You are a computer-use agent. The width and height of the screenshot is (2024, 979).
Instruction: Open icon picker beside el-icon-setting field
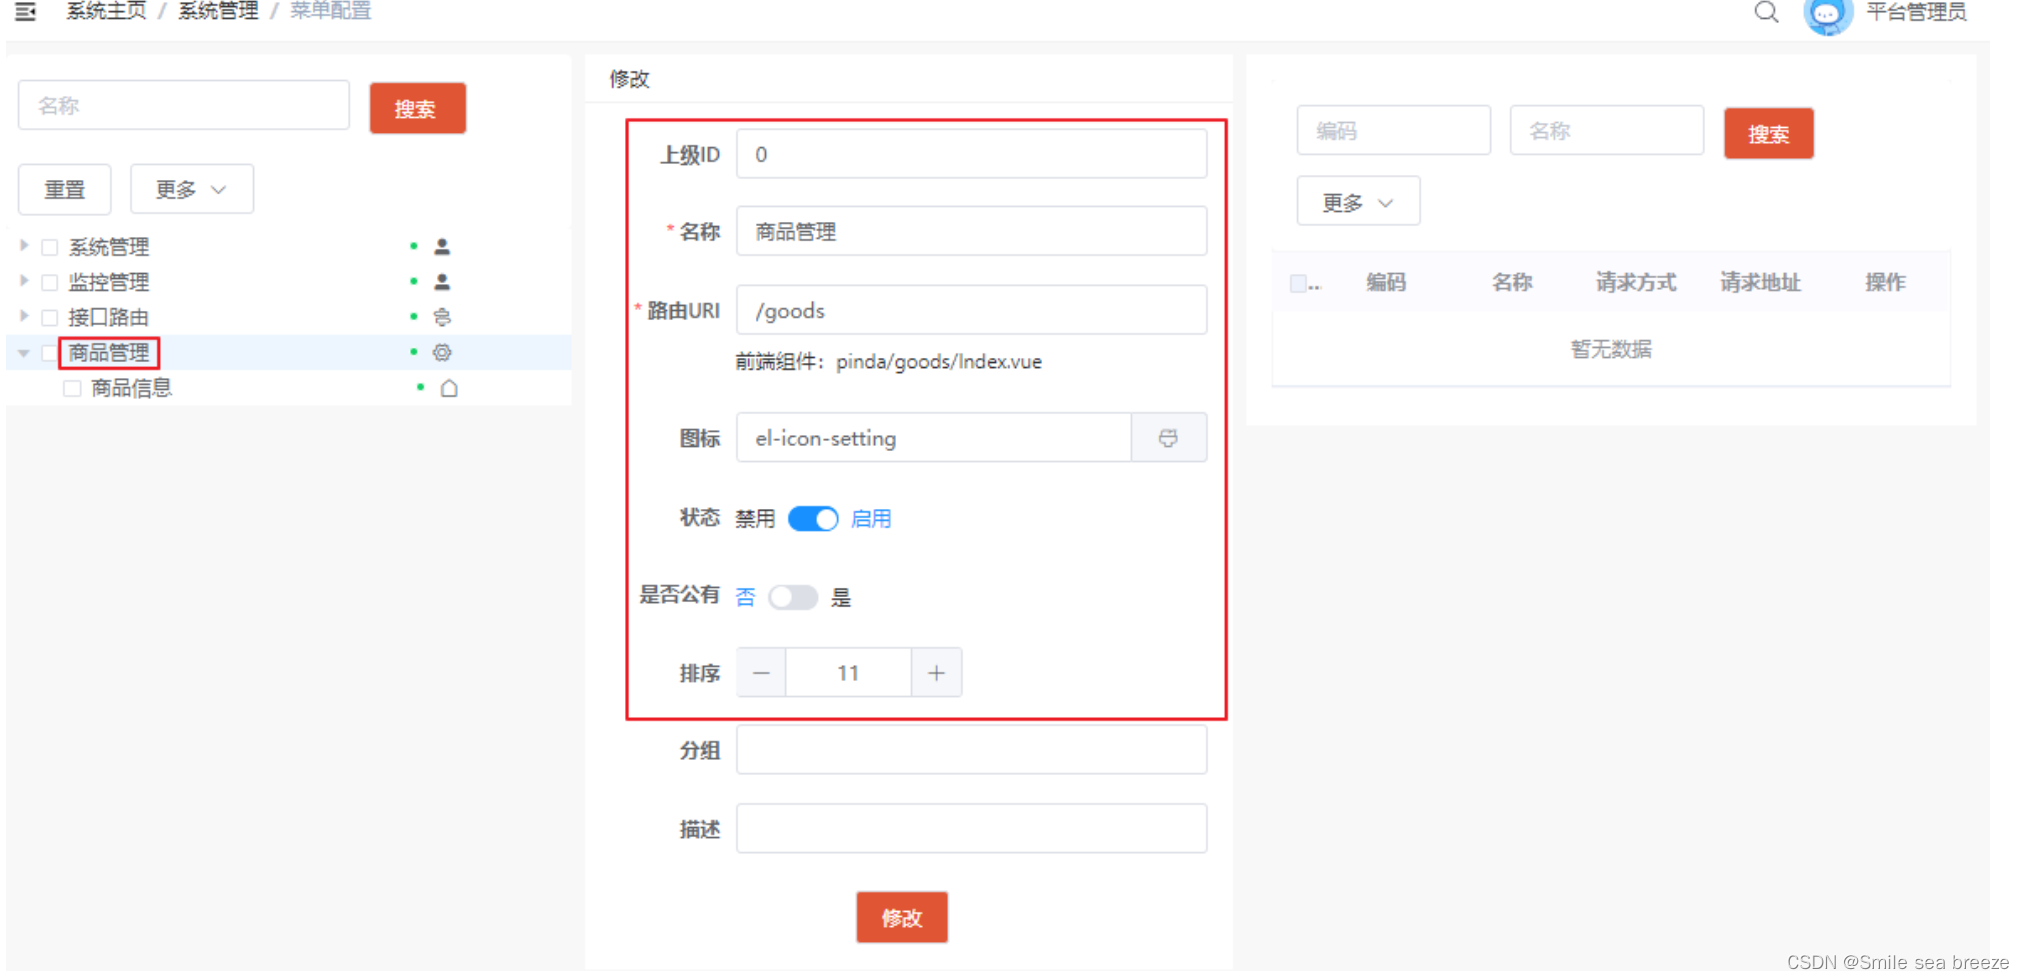click(1168, 438)
